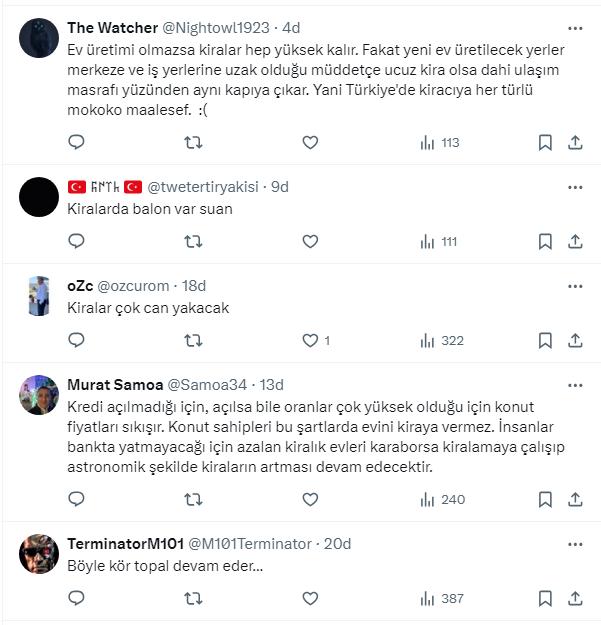The width and height of the screenshot is (601, 625).
Task: Reply to Murat Samoa's tweet
Action: point(76,499)
